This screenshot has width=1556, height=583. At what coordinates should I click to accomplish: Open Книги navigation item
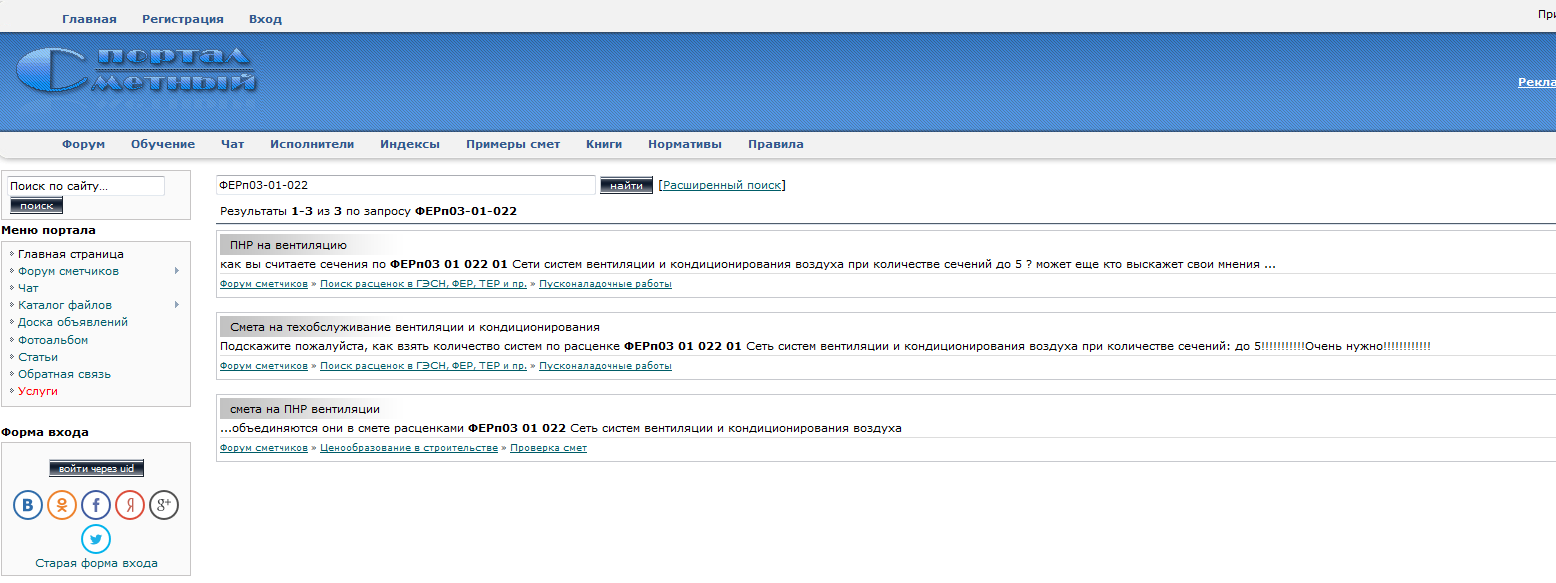604,144
